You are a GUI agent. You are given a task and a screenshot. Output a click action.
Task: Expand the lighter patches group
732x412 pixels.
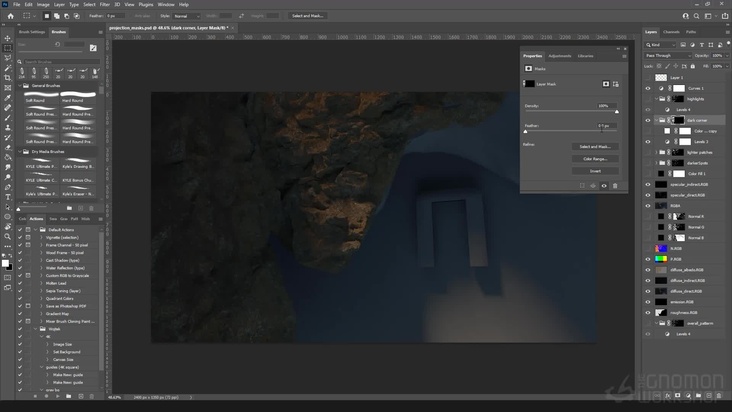click(656, 153)
